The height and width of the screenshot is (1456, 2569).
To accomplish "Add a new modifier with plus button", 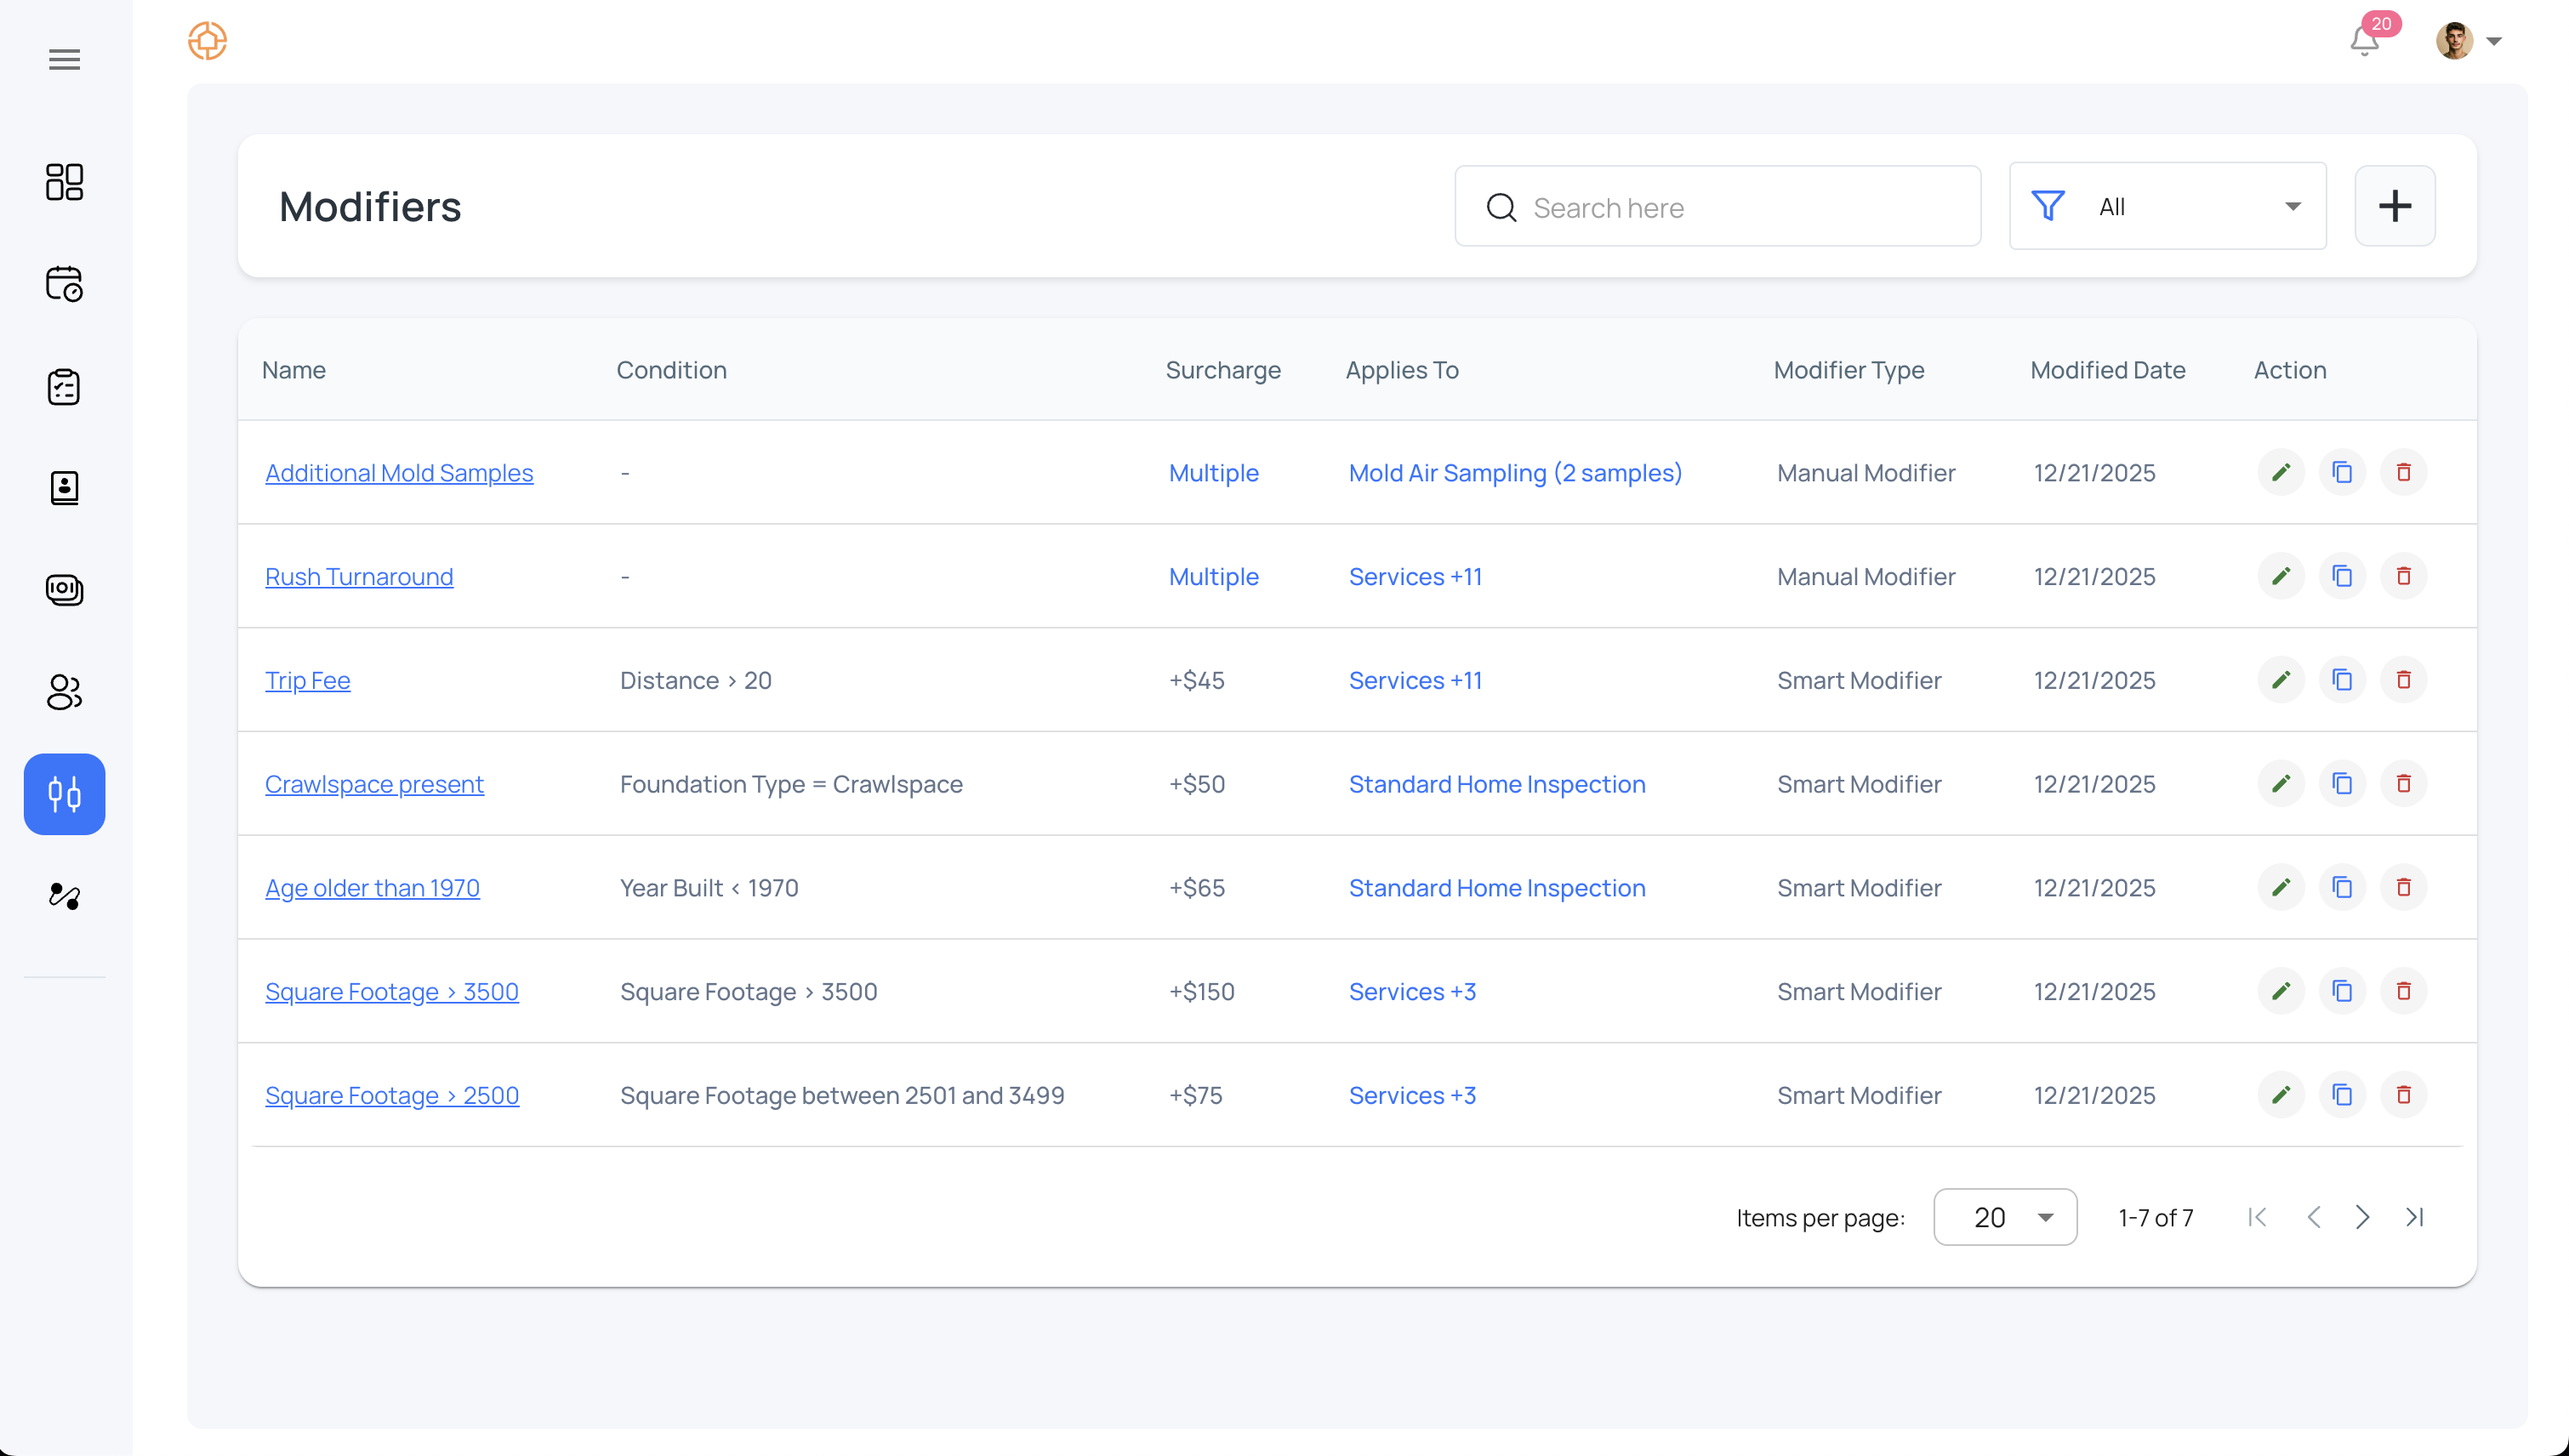I will pos(2394,206).
